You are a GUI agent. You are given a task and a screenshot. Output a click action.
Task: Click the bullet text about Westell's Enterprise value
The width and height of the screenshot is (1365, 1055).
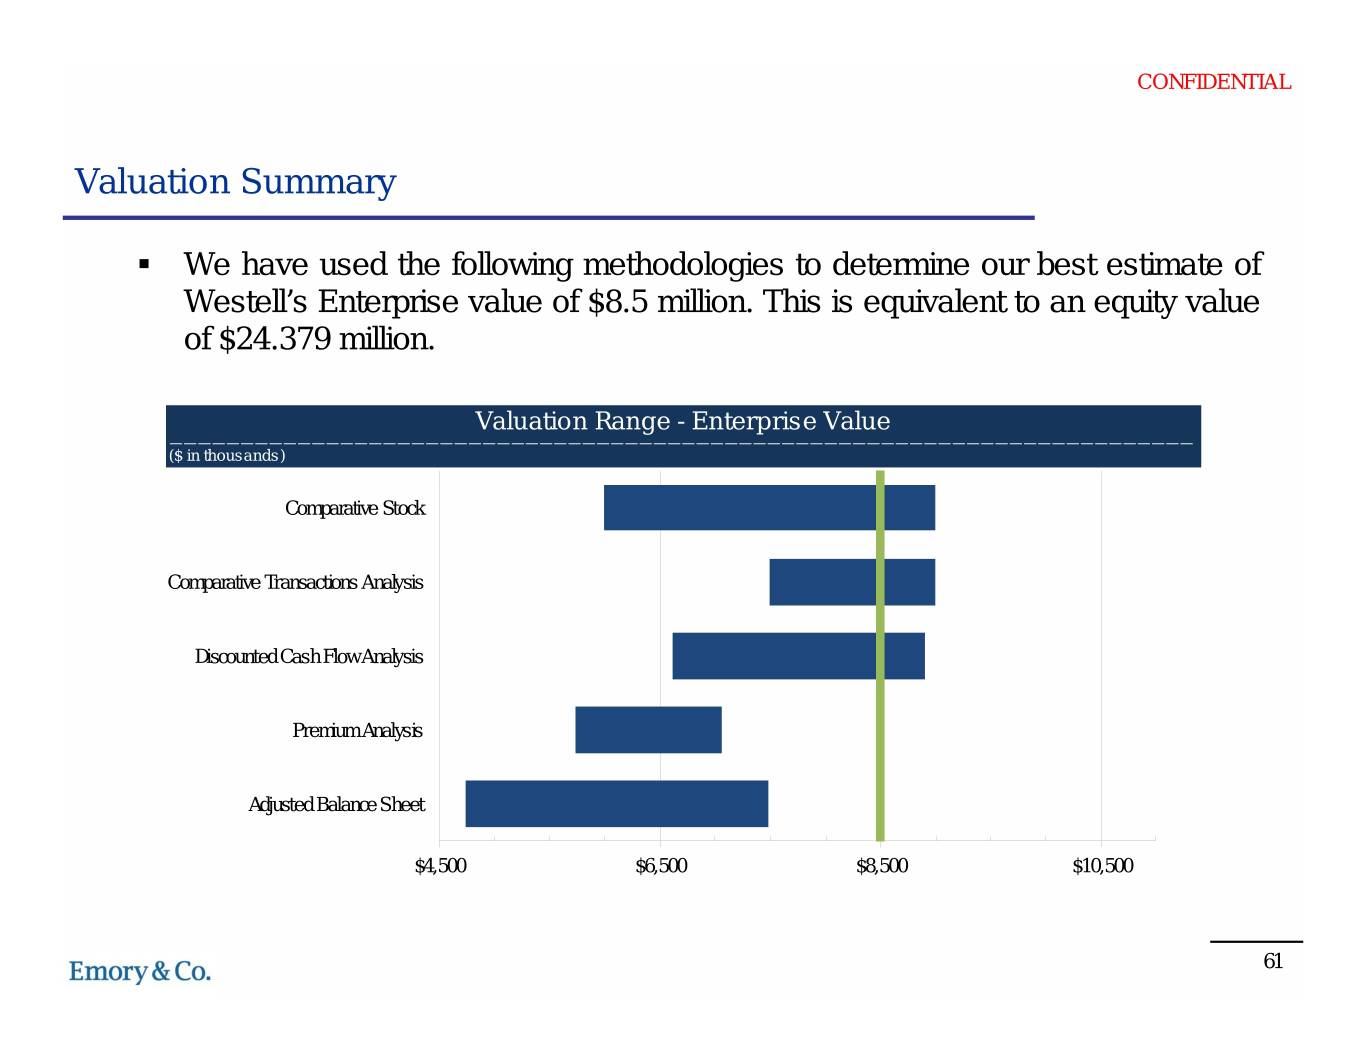tap(722, 302)
